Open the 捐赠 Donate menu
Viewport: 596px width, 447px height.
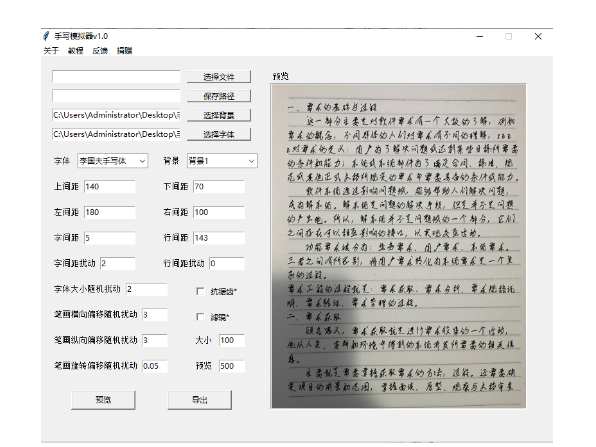[x=124, y=51]
